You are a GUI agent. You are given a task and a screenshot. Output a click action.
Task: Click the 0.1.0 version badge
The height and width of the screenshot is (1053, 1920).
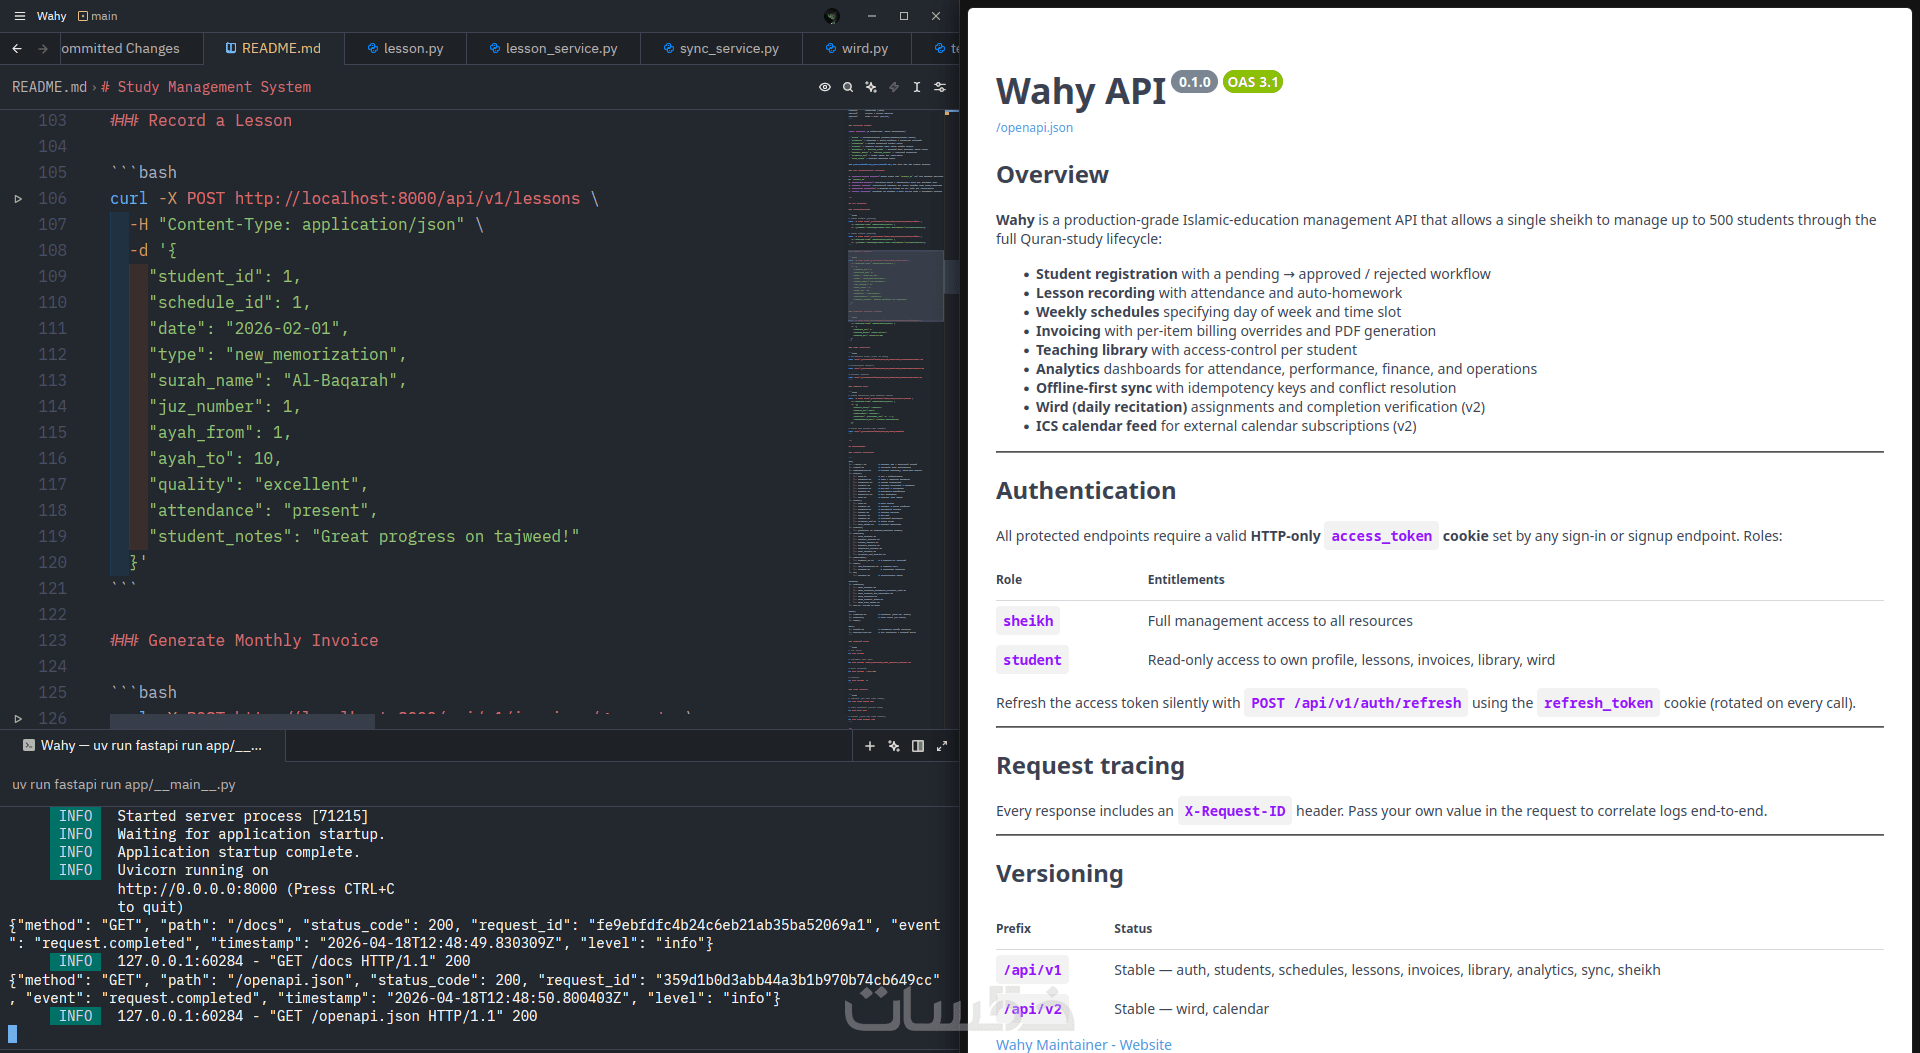click(1194, 82)
